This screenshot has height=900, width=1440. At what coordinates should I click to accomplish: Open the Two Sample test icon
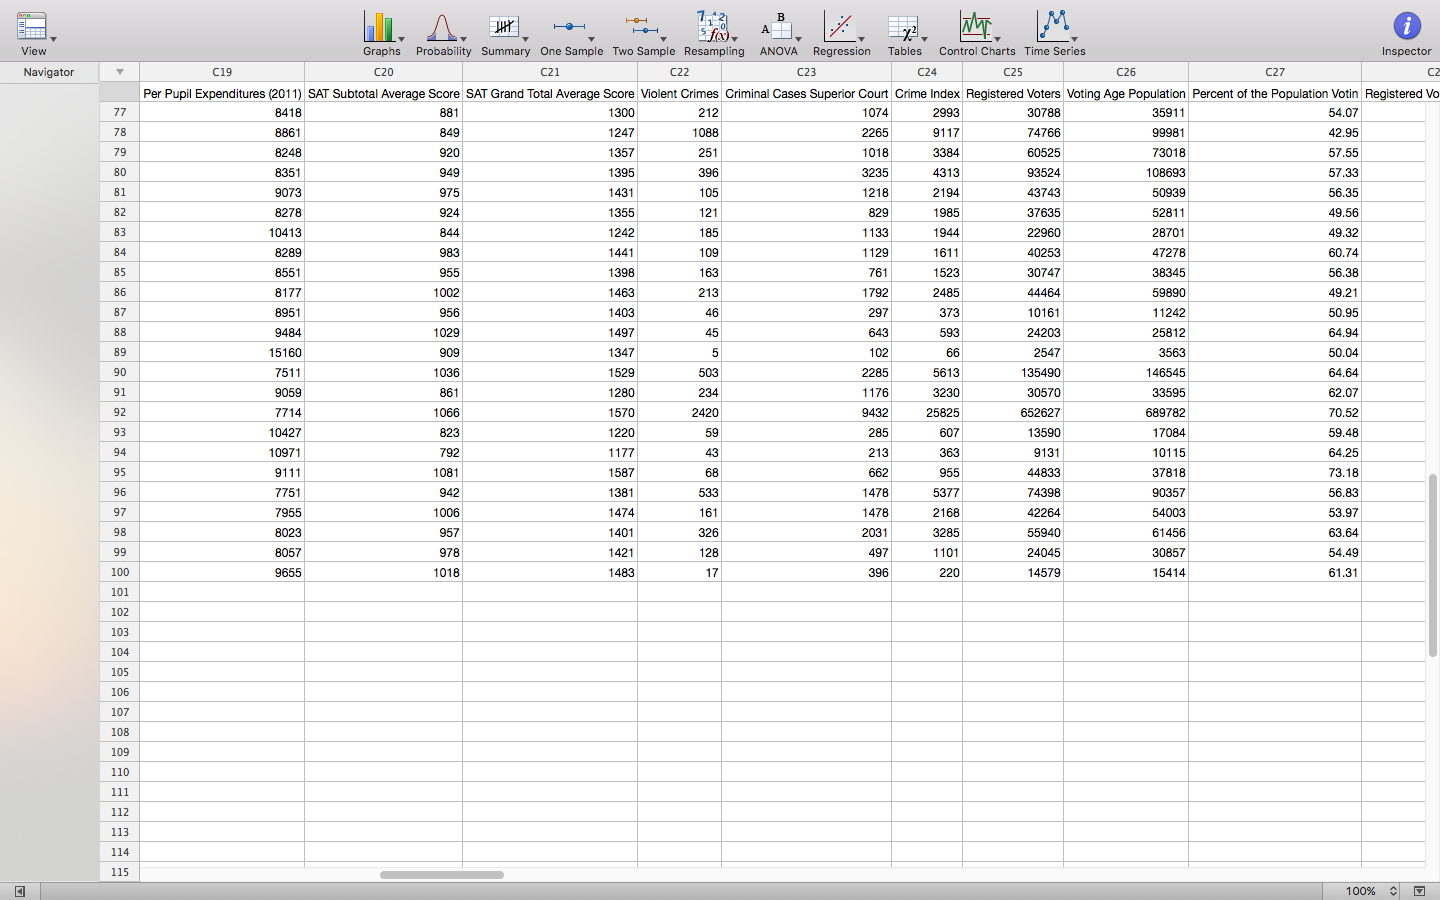point(641,27)
